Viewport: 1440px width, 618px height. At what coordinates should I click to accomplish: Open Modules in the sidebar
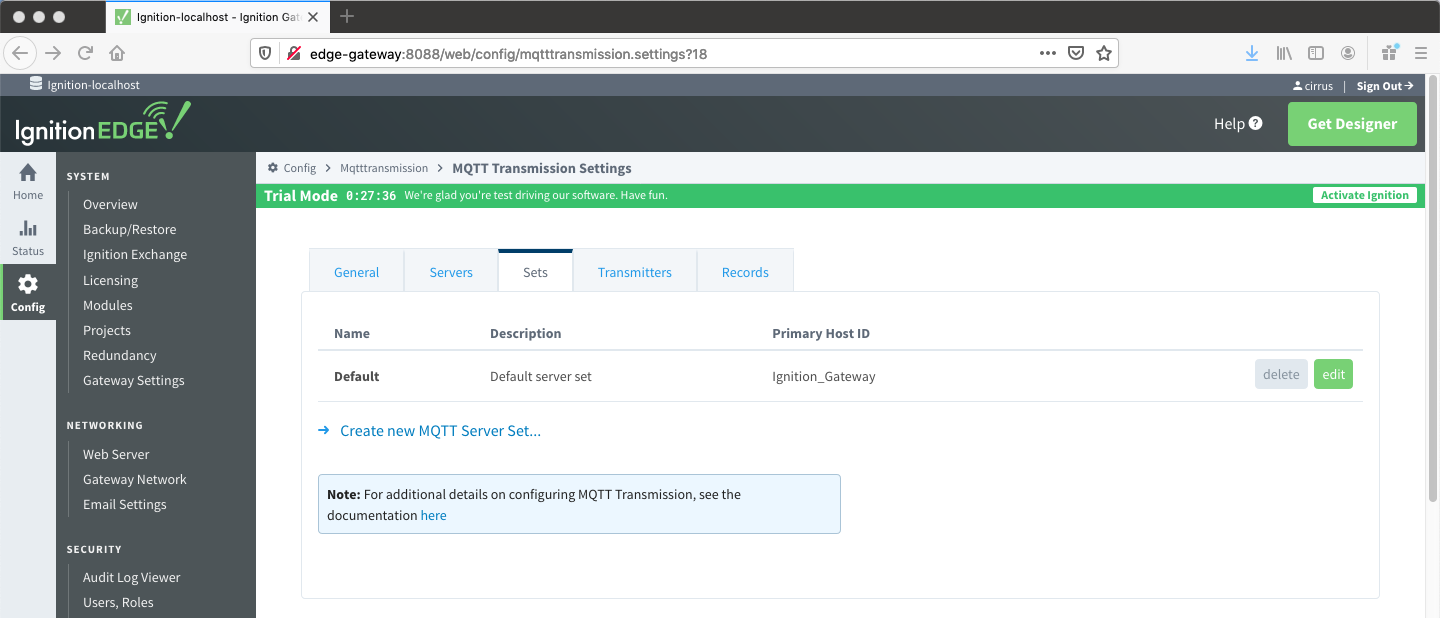108,305
